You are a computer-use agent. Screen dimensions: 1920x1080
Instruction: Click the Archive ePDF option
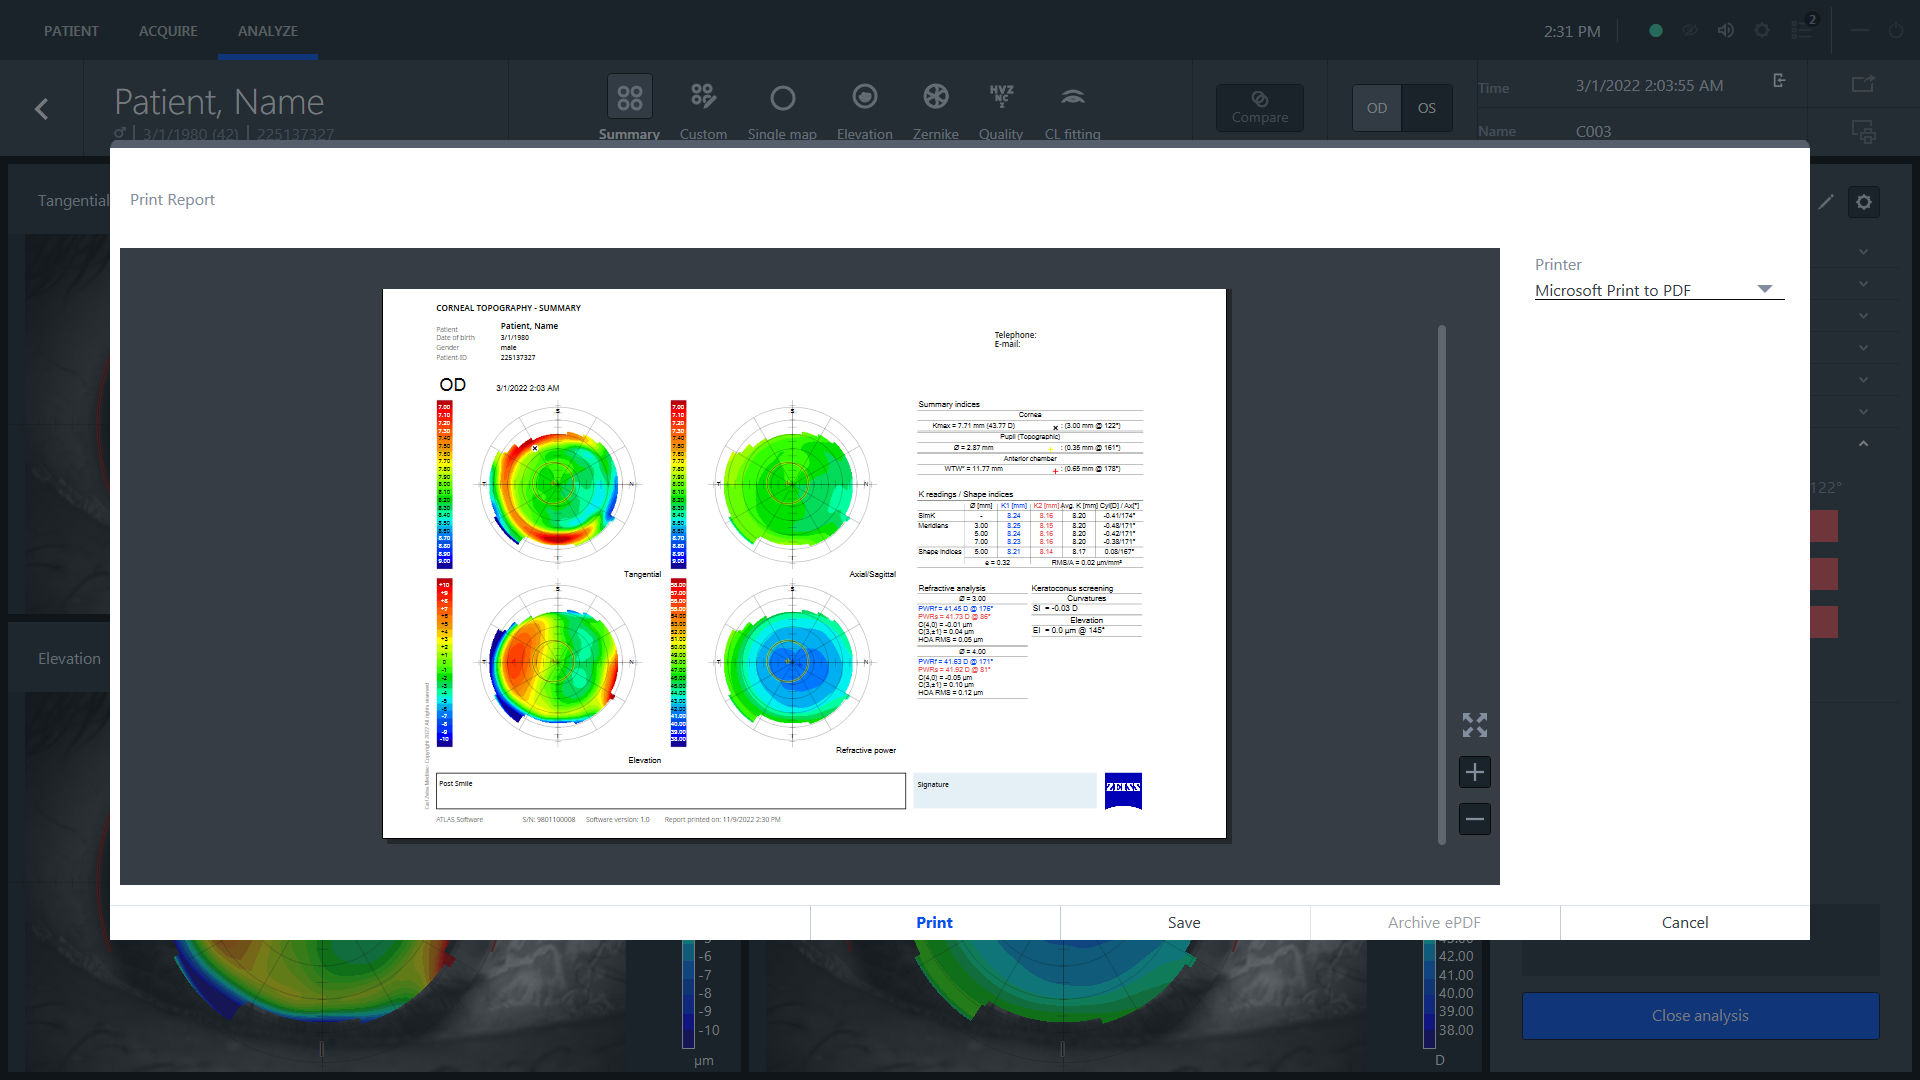[x=1435, y=922]
